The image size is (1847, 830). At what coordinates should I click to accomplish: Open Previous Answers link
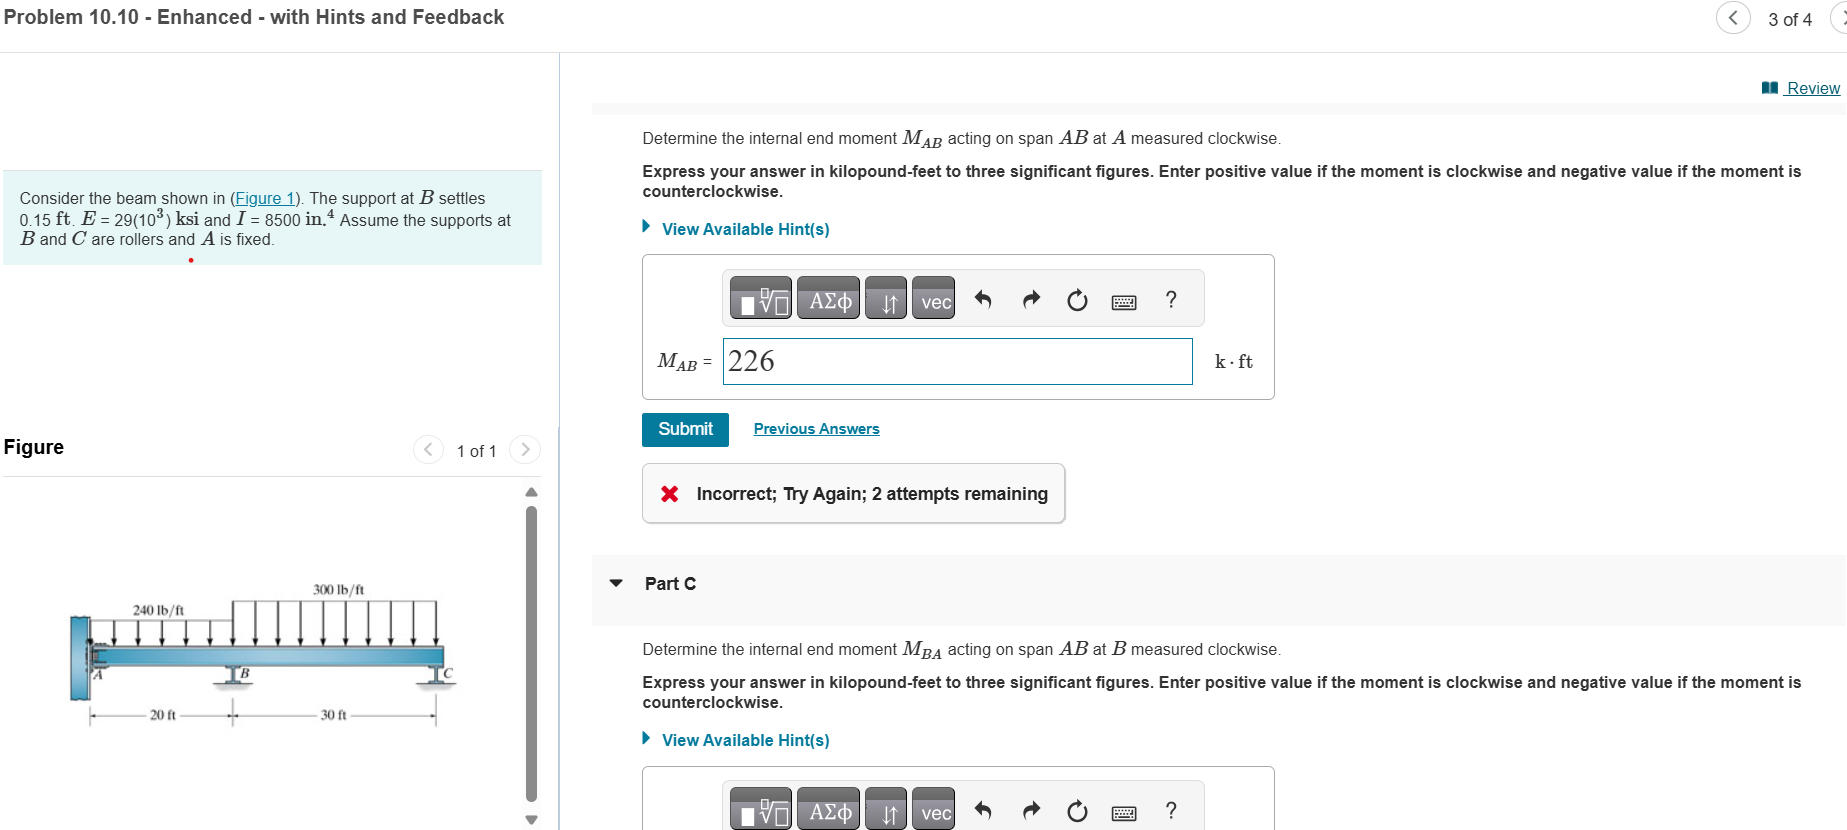pyautogui.click(x=816, y=429)
